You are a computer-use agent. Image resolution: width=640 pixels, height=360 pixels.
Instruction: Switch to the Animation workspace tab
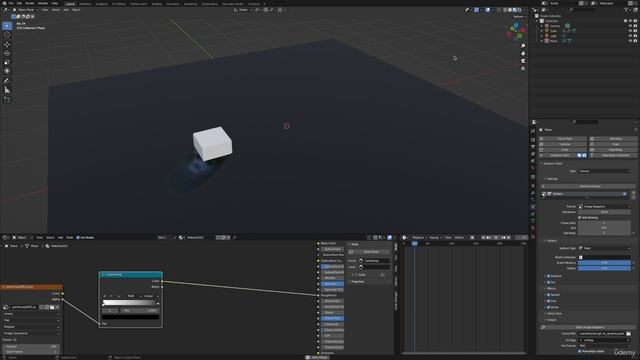(173, 4)
